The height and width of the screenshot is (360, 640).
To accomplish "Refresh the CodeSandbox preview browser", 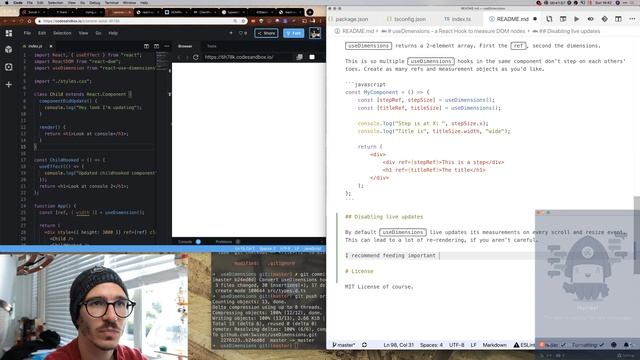I will pyautogui.click(x=196, y=57).
